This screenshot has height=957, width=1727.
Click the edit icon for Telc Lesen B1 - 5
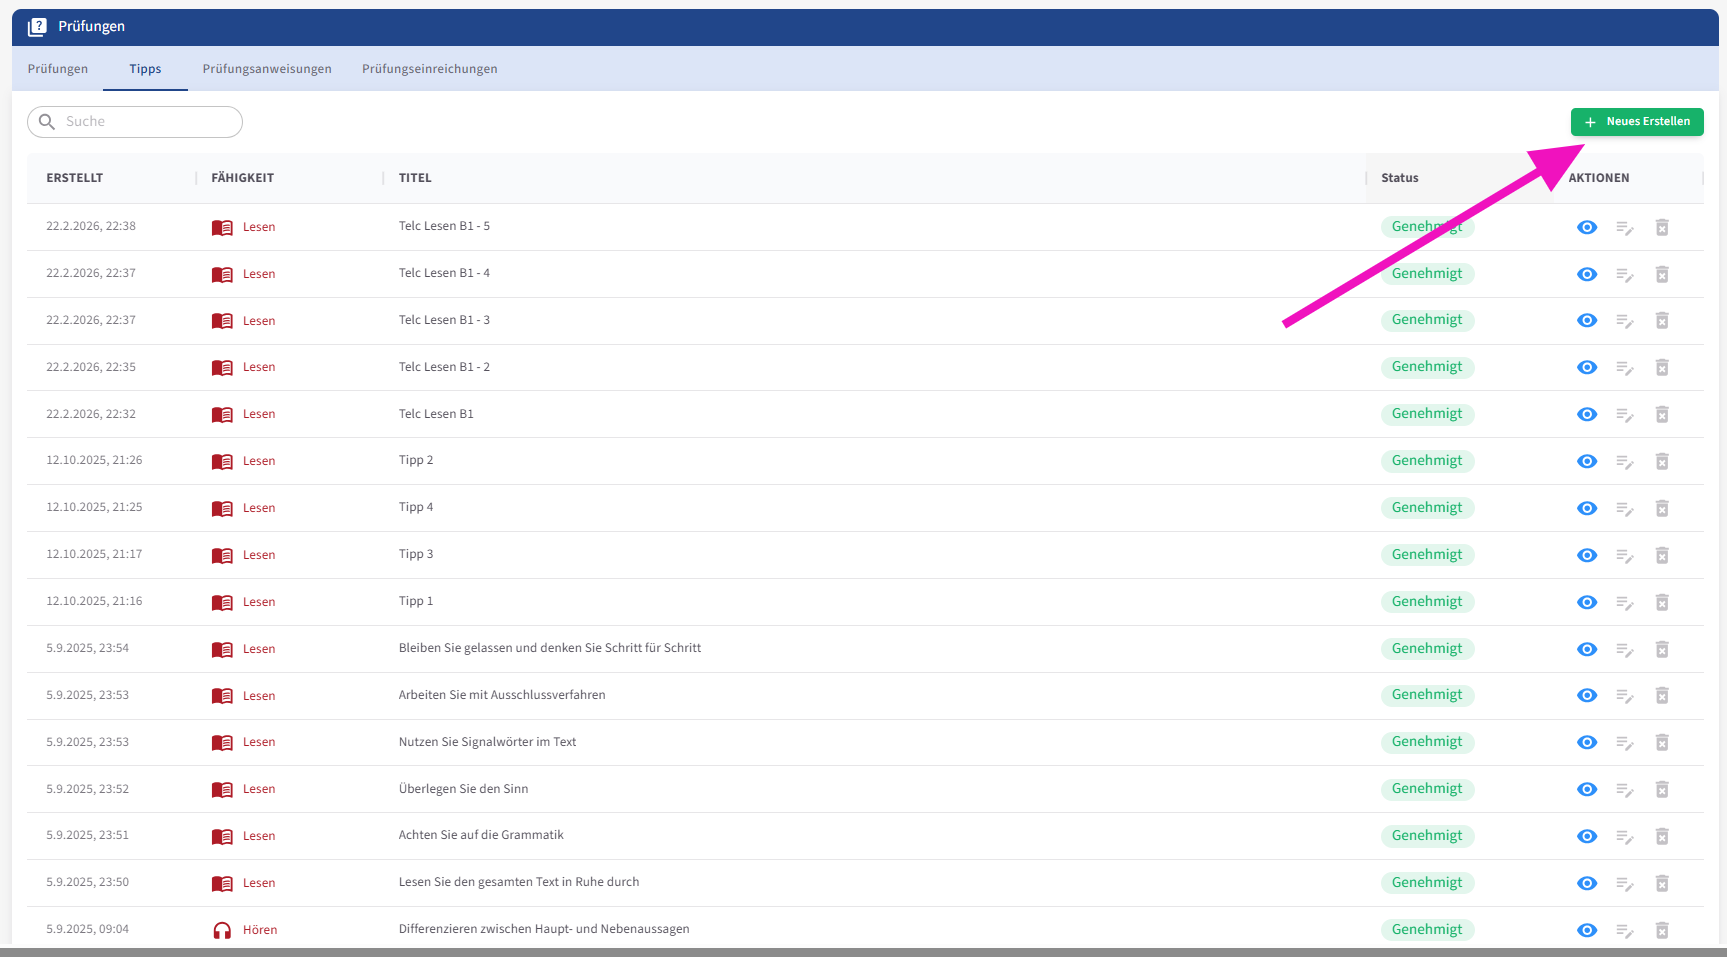point(1624,228)
